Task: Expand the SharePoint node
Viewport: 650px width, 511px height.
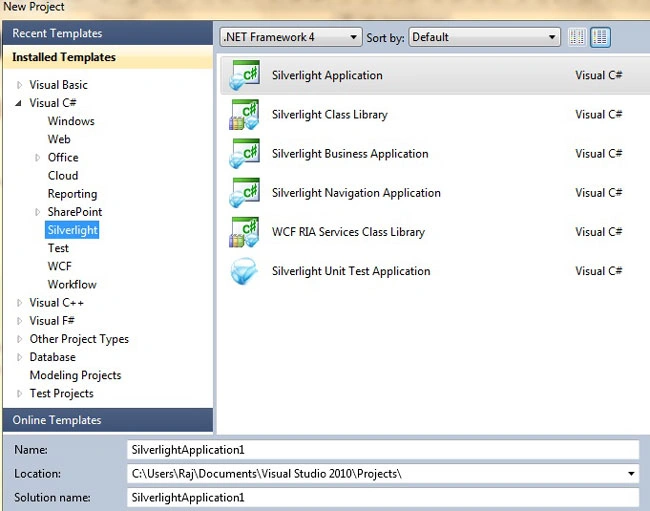Action: [x=37, y=212]
